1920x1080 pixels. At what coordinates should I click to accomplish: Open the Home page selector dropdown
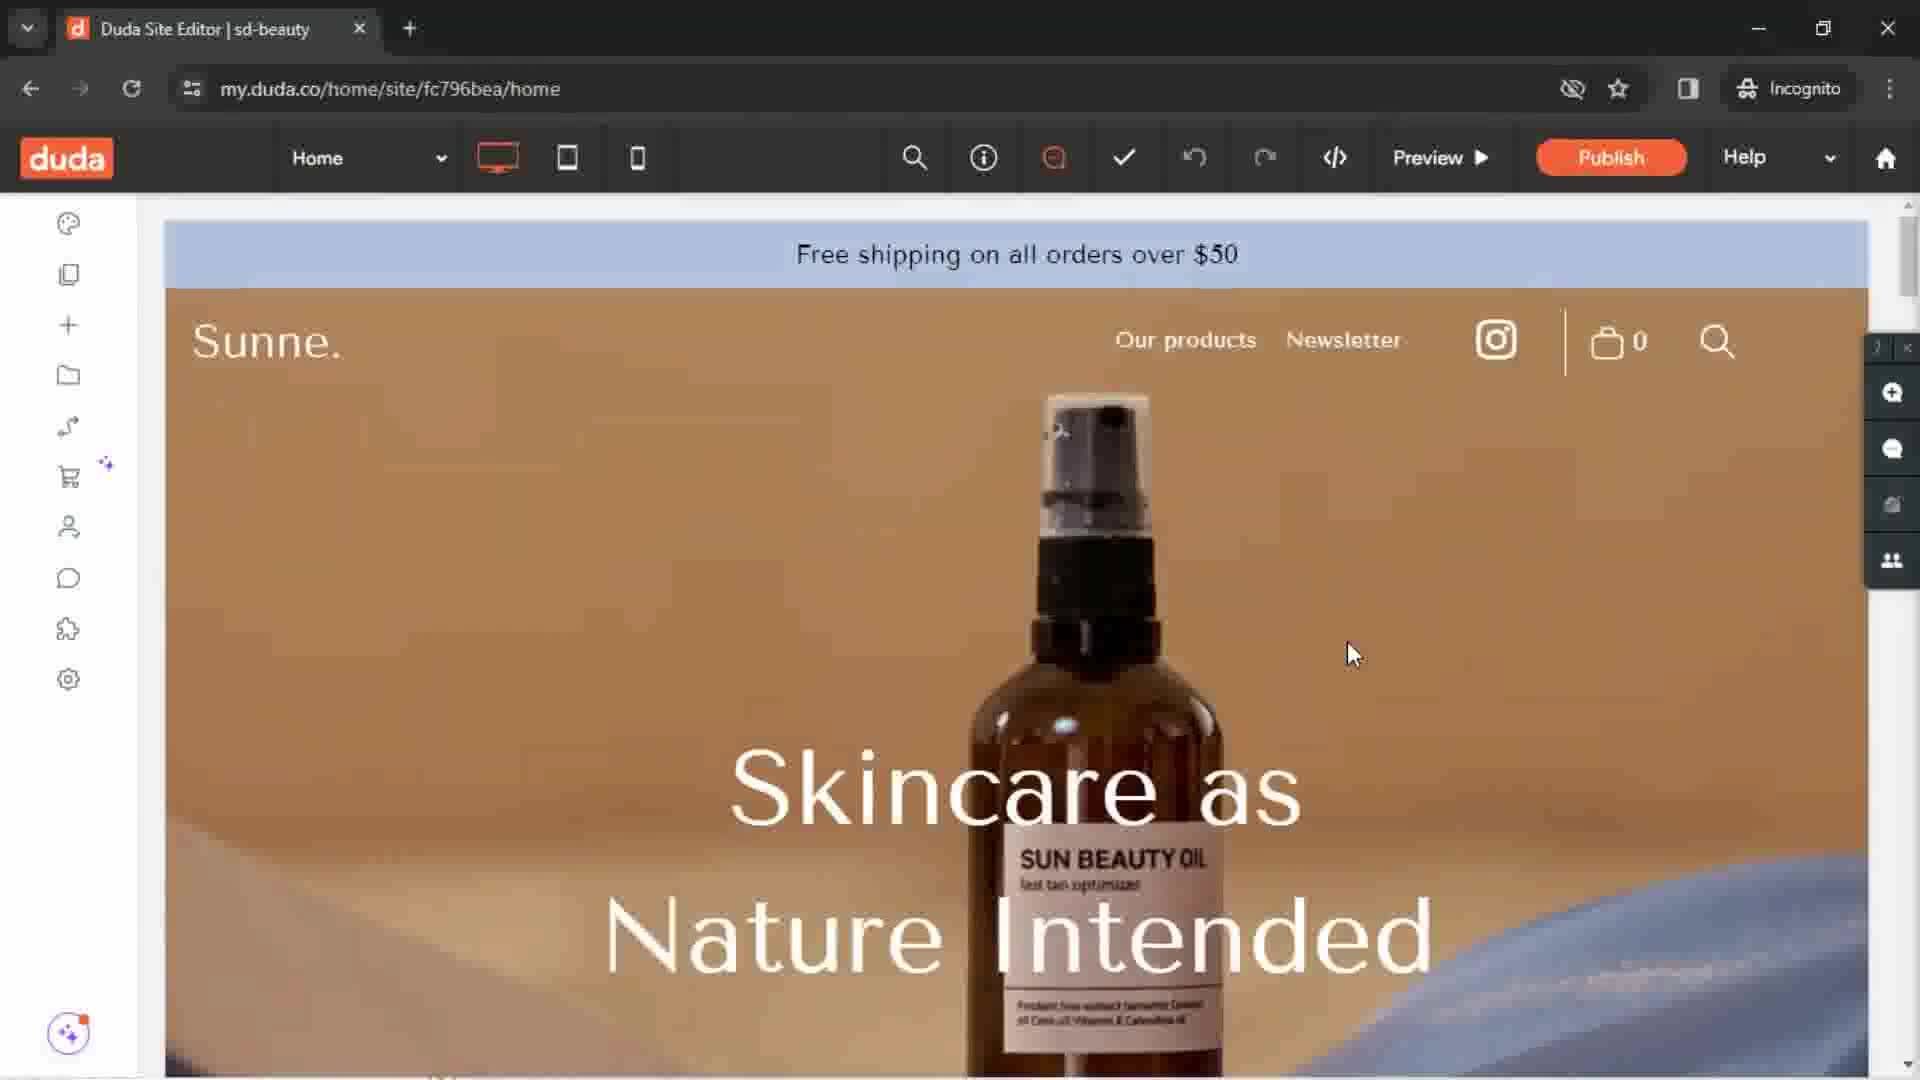coord(368,158)
